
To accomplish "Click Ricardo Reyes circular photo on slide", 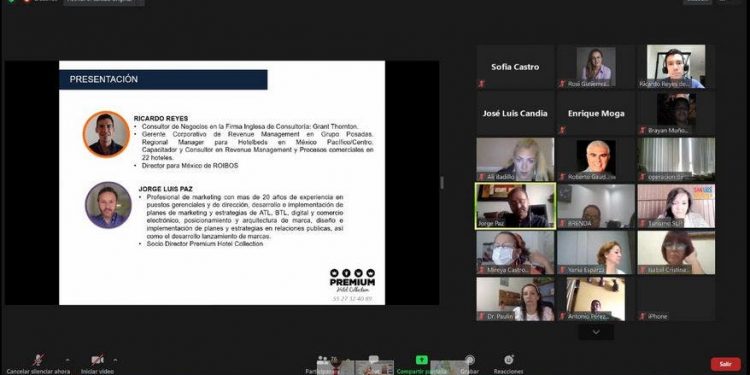I will 106,134.
